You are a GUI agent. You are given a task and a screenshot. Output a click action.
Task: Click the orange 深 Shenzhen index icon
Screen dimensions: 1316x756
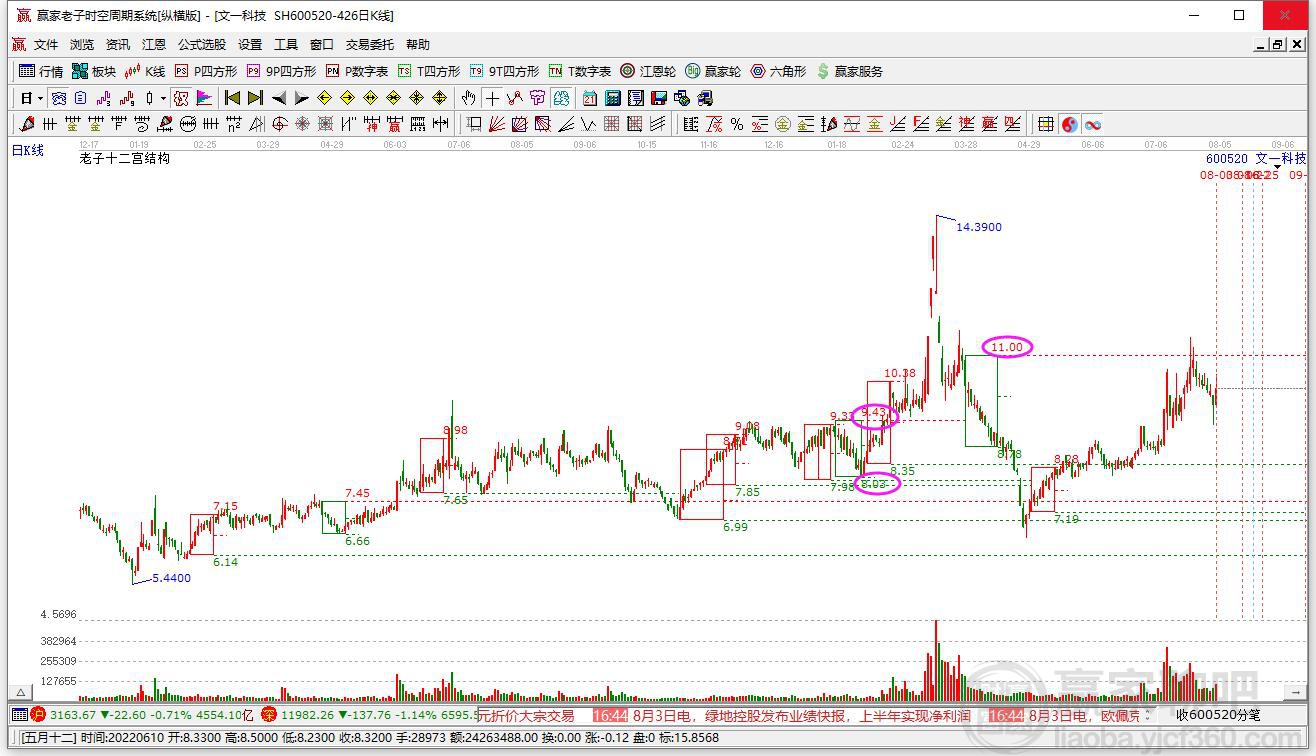point(269,715)
